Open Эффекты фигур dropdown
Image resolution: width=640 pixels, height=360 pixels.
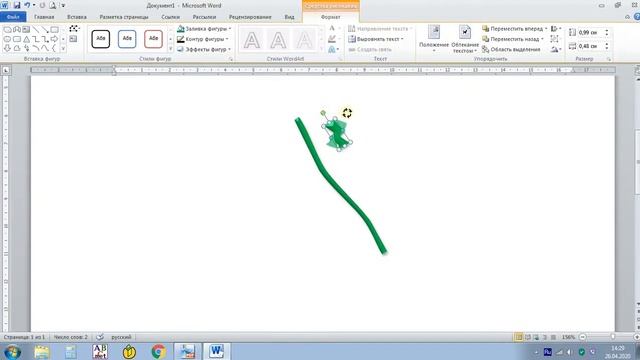[x=204, y=49]
